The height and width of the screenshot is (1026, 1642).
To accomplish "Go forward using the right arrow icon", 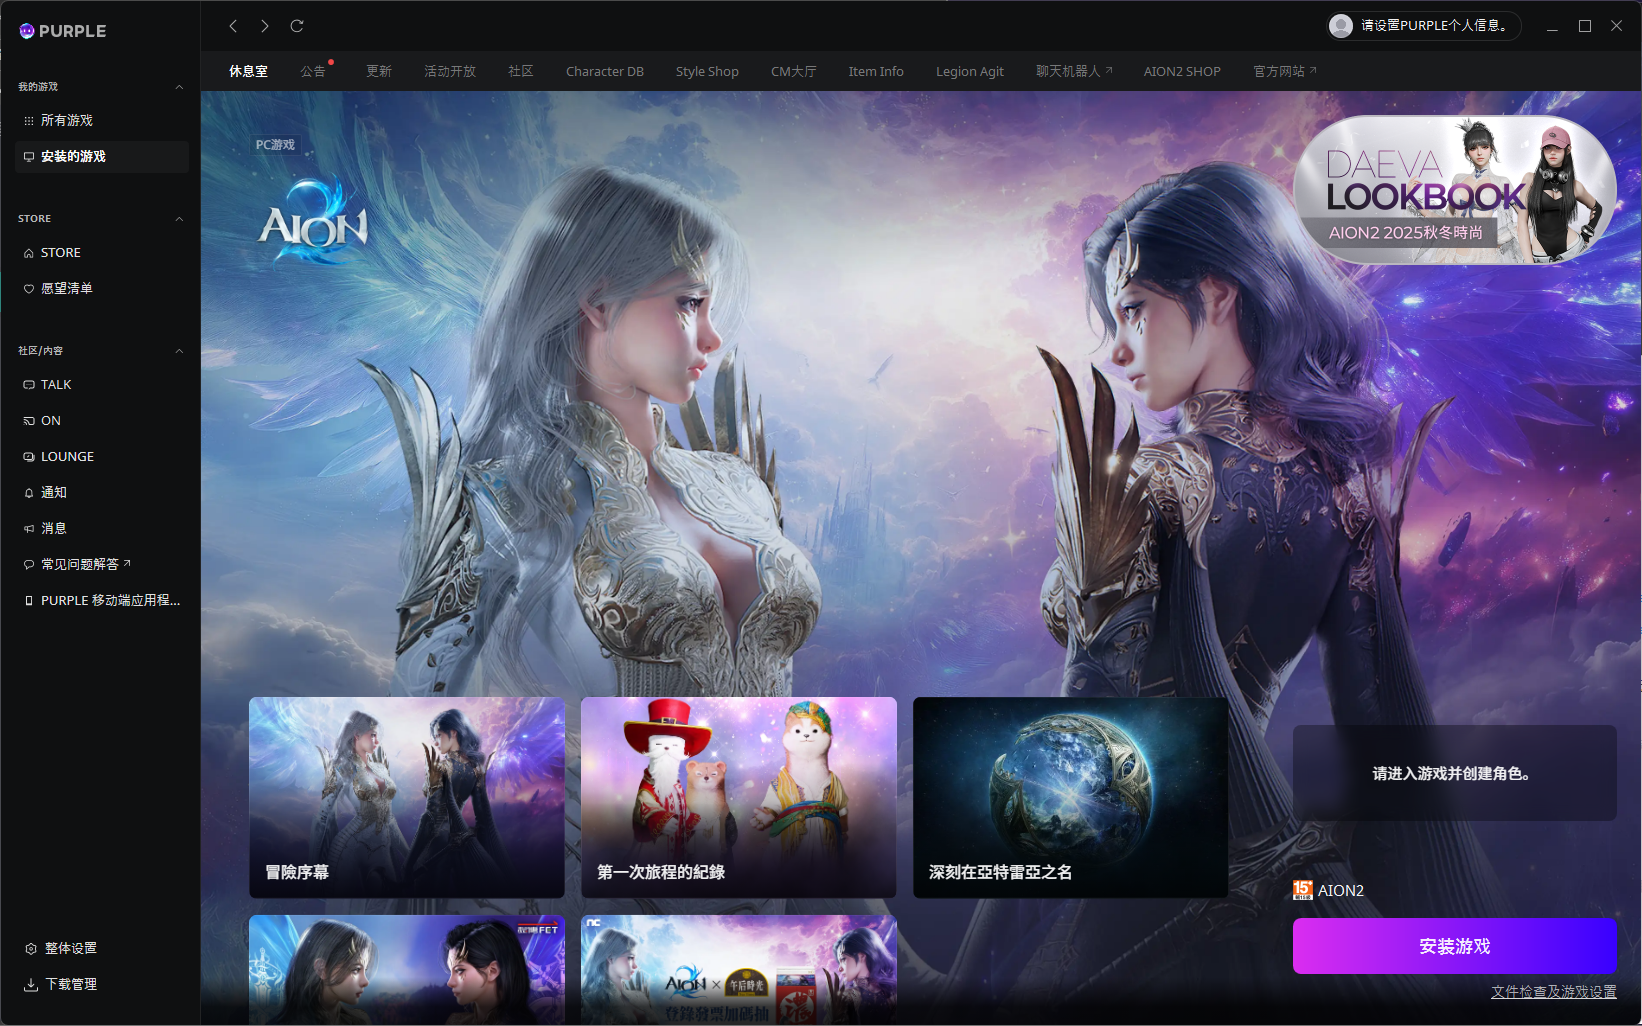I will [265, 26].
